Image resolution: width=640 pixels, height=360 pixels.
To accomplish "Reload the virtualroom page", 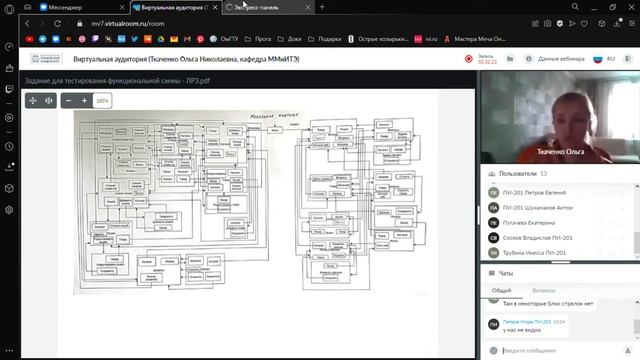I will 58,24.
